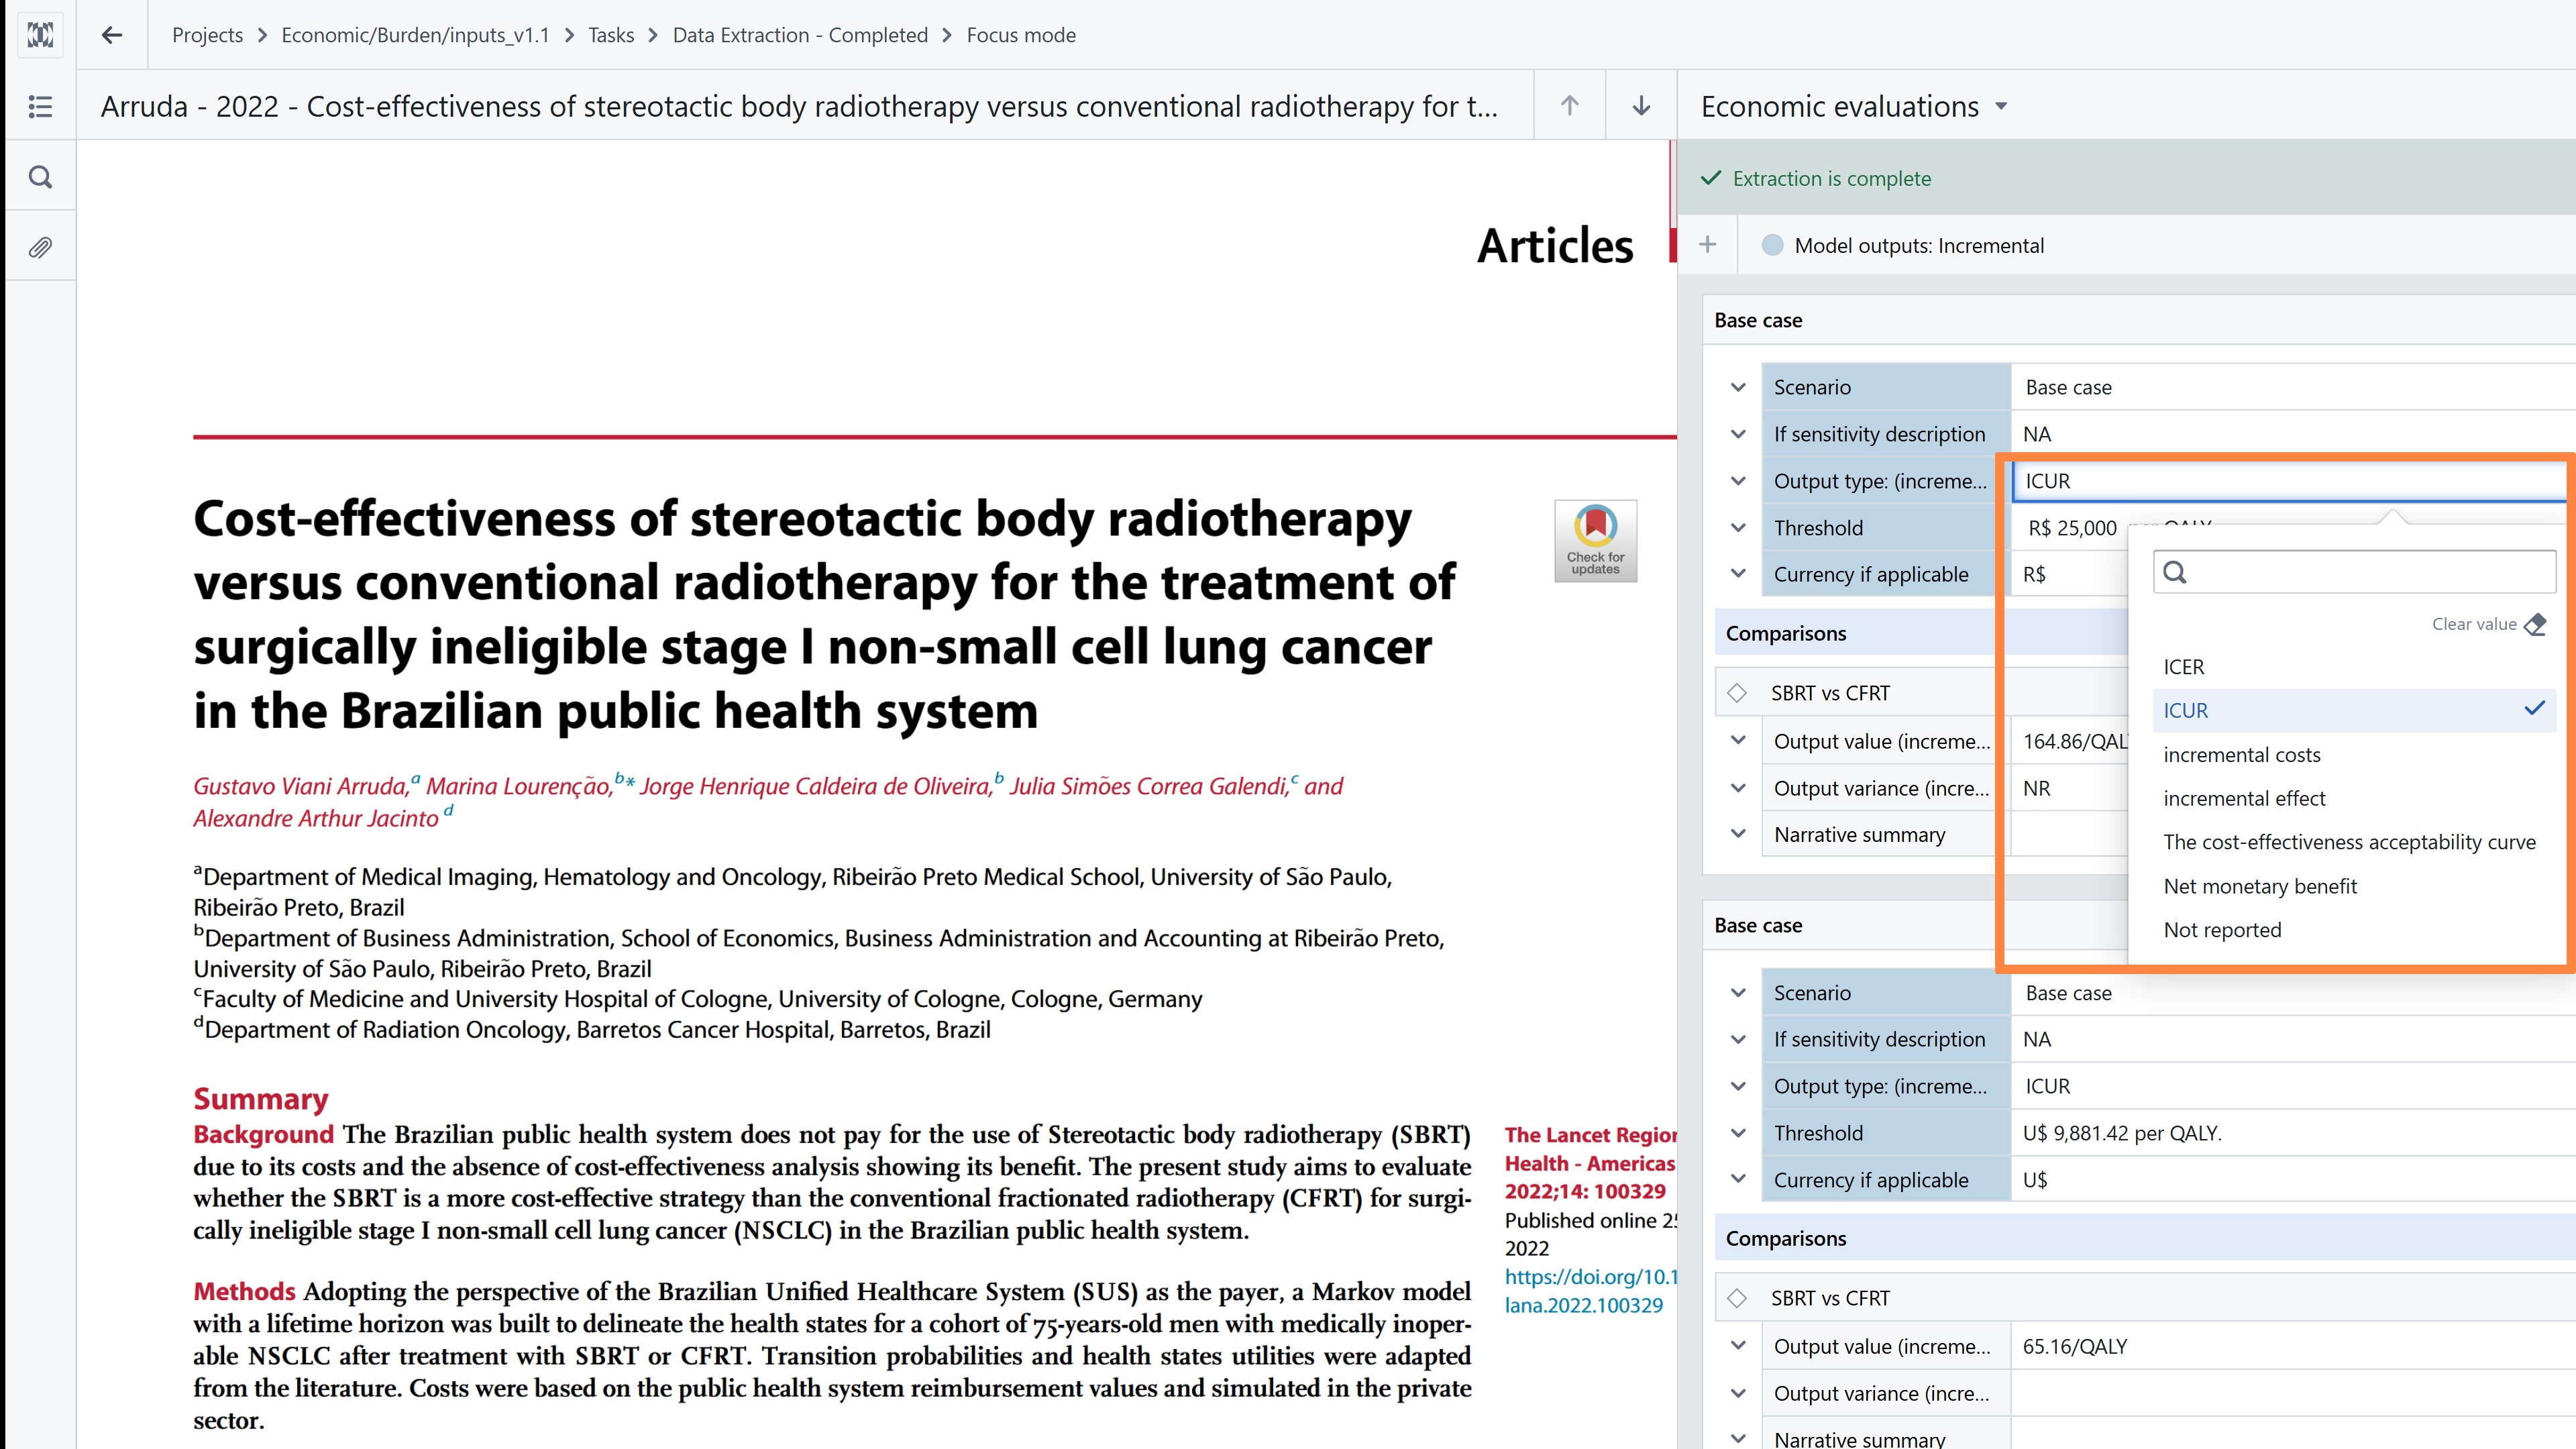
Task: Open Economic/Burden/inputs_v1.1 breadcrumb
Action: click(415, 35)
